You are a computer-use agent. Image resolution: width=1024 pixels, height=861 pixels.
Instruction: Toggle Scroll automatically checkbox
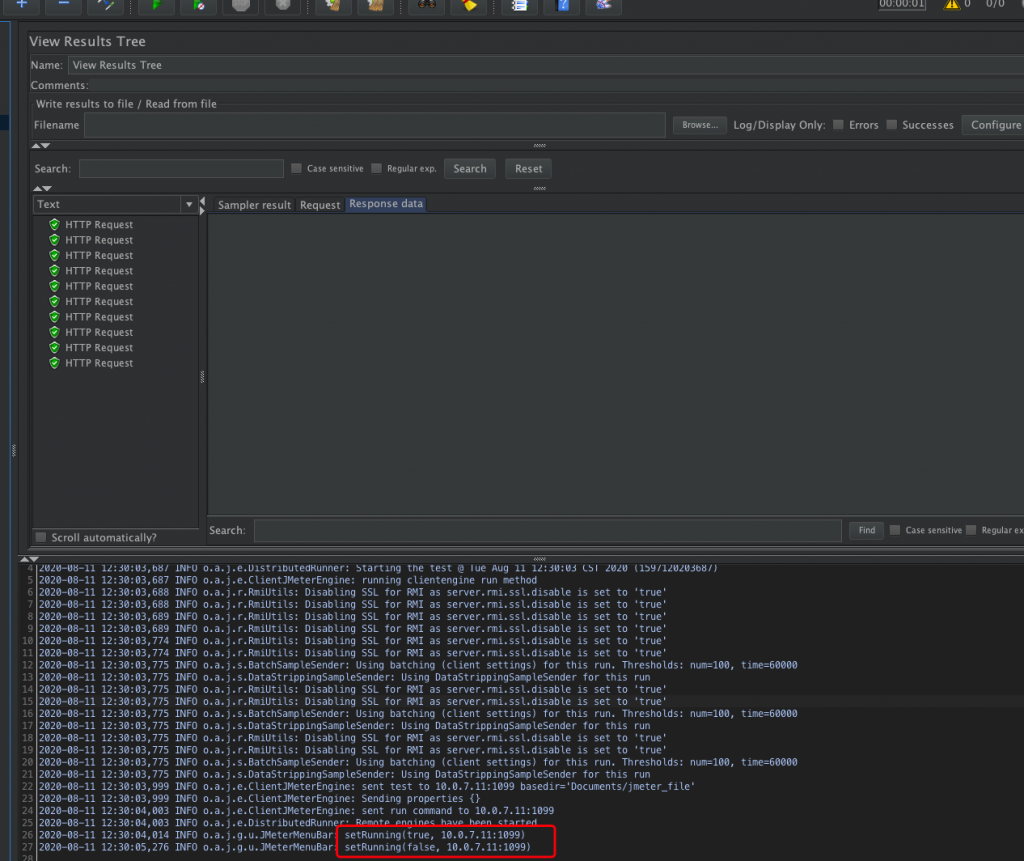41,537
